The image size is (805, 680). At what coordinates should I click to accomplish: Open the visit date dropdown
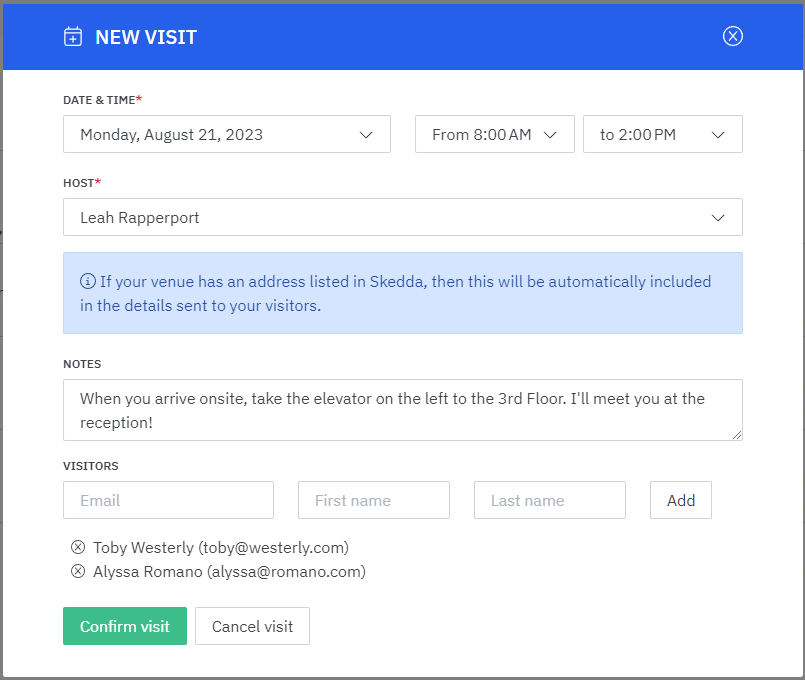[366, 134]
